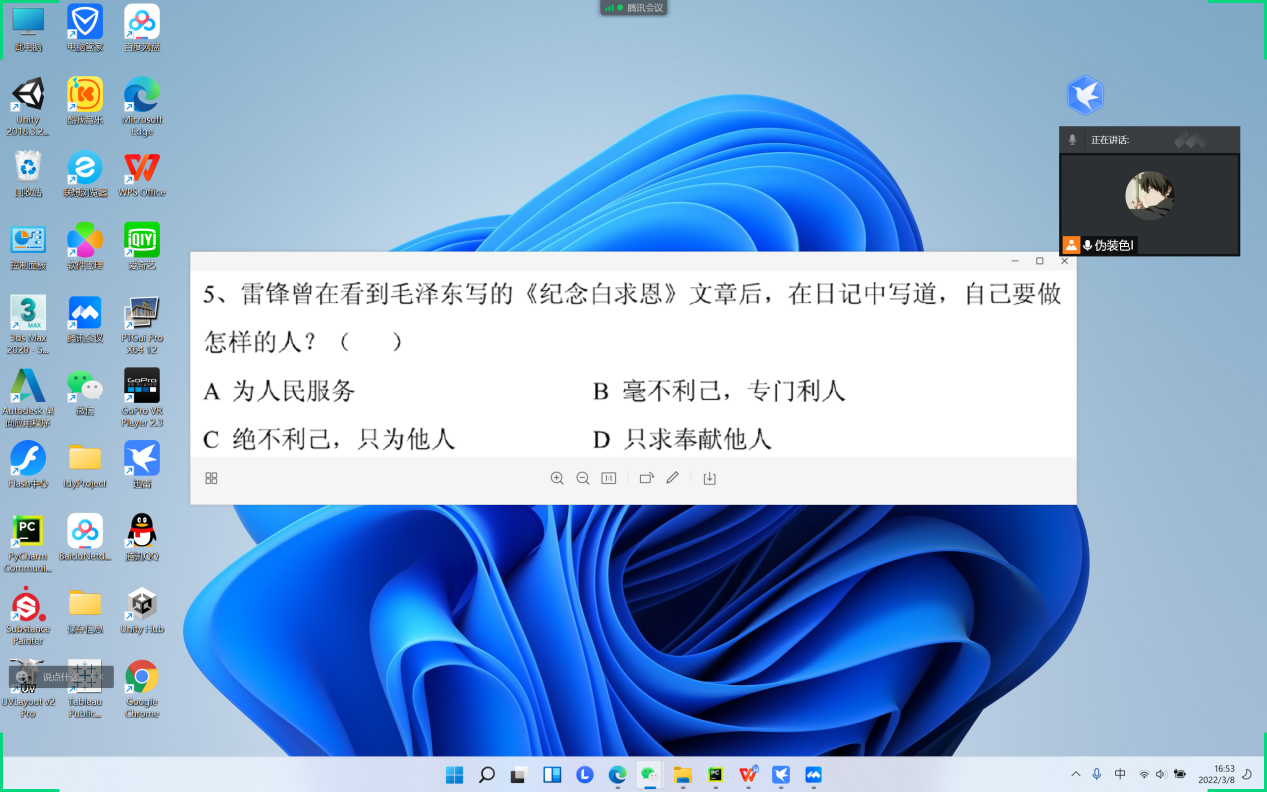Viewport: 1267px width, 792px height.
Task: Open Unity Hub desktop shortcut
Action: [141, 610]
